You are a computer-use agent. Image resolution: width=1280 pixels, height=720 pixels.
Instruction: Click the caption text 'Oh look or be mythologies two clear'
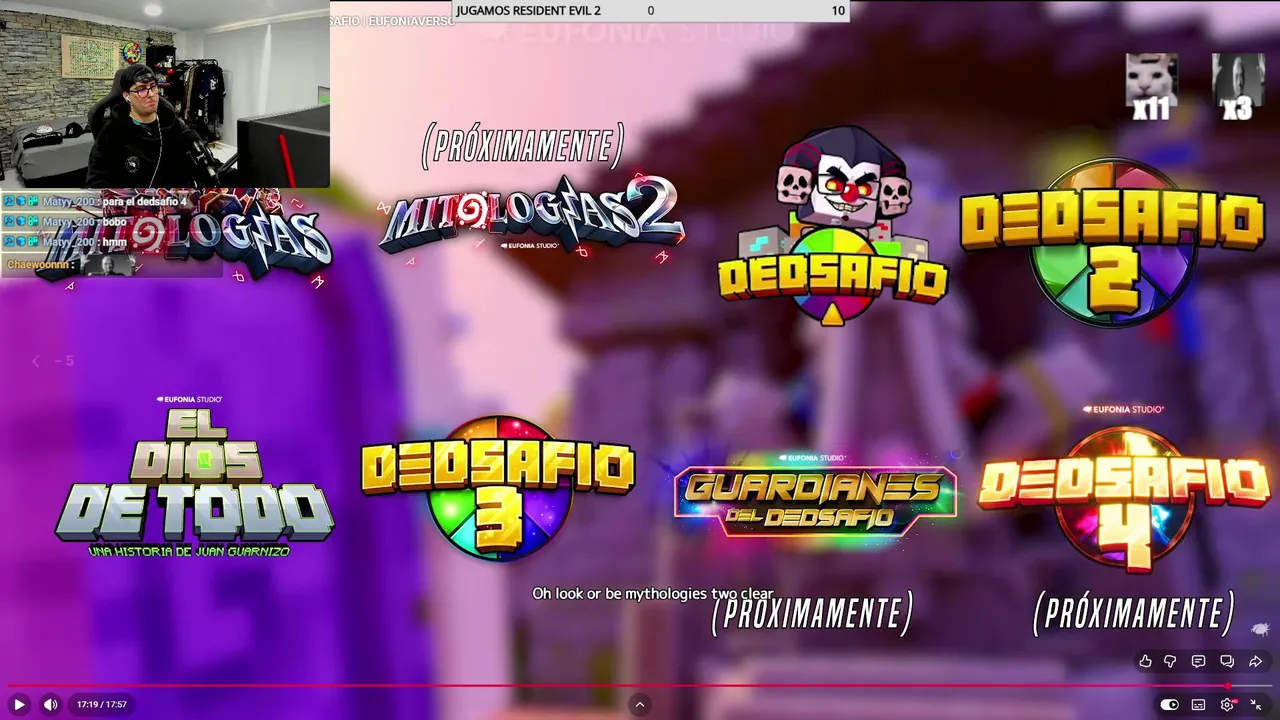tap(653, 593)
